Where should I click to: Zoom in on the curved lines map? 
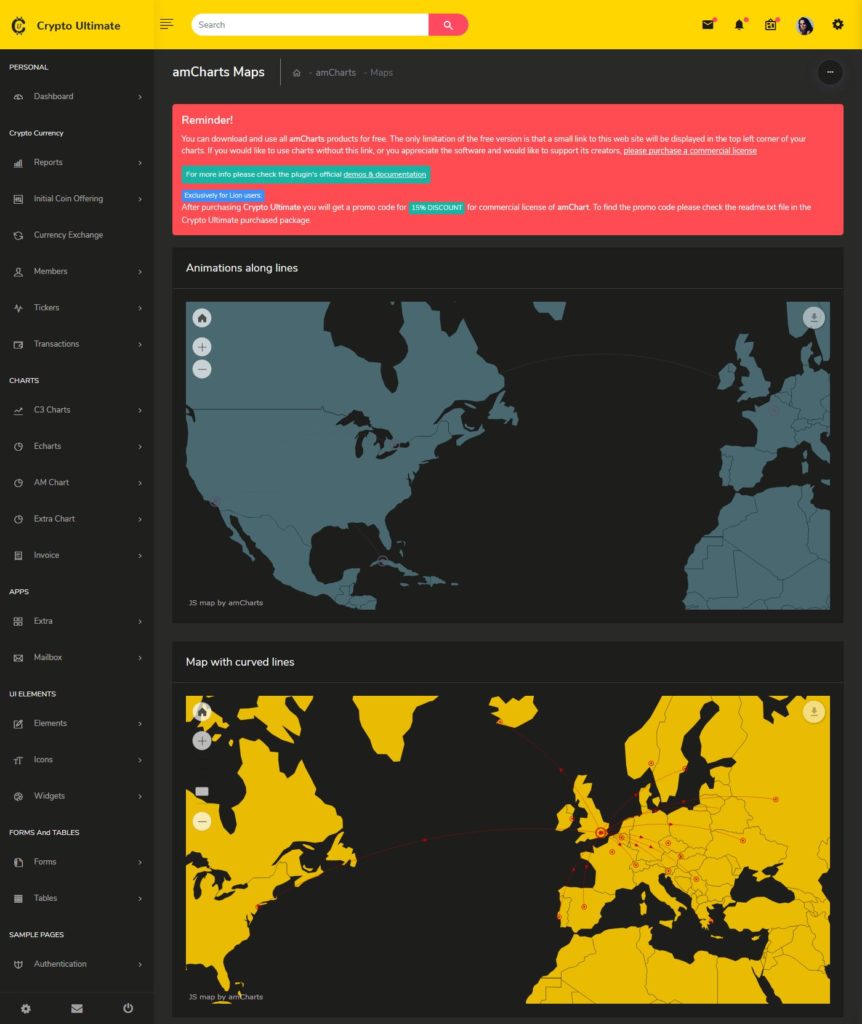click(x=202, y=741)
